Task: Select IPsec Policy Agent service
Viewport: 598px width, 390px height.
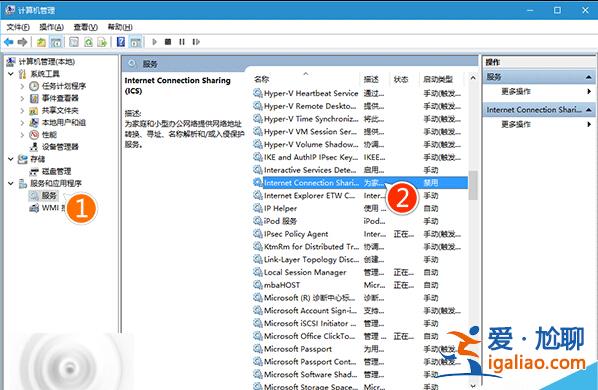Action: 360,234
